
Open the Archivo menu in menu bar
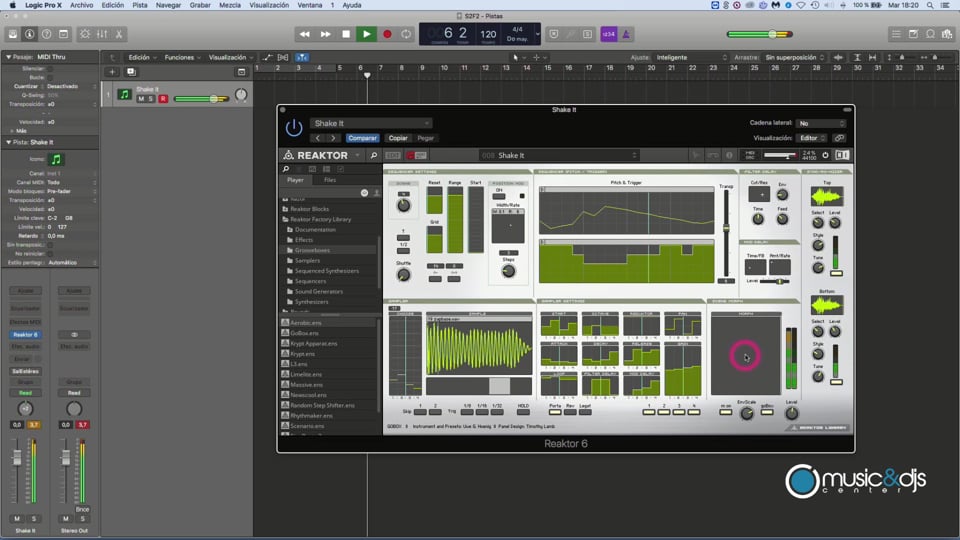(81, 5)
